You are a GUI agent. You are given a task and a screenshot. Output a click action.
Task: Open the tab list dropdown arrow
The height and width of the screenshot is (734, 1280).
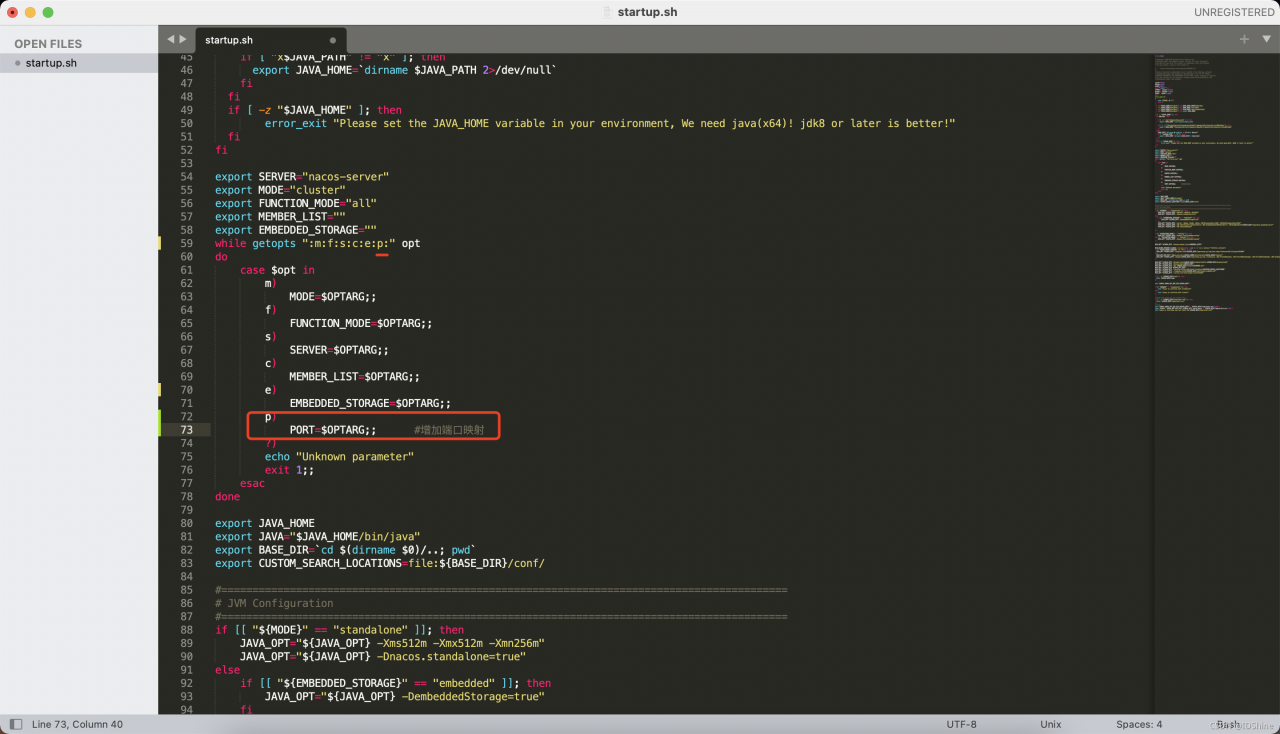click(x=1265, y=39)
